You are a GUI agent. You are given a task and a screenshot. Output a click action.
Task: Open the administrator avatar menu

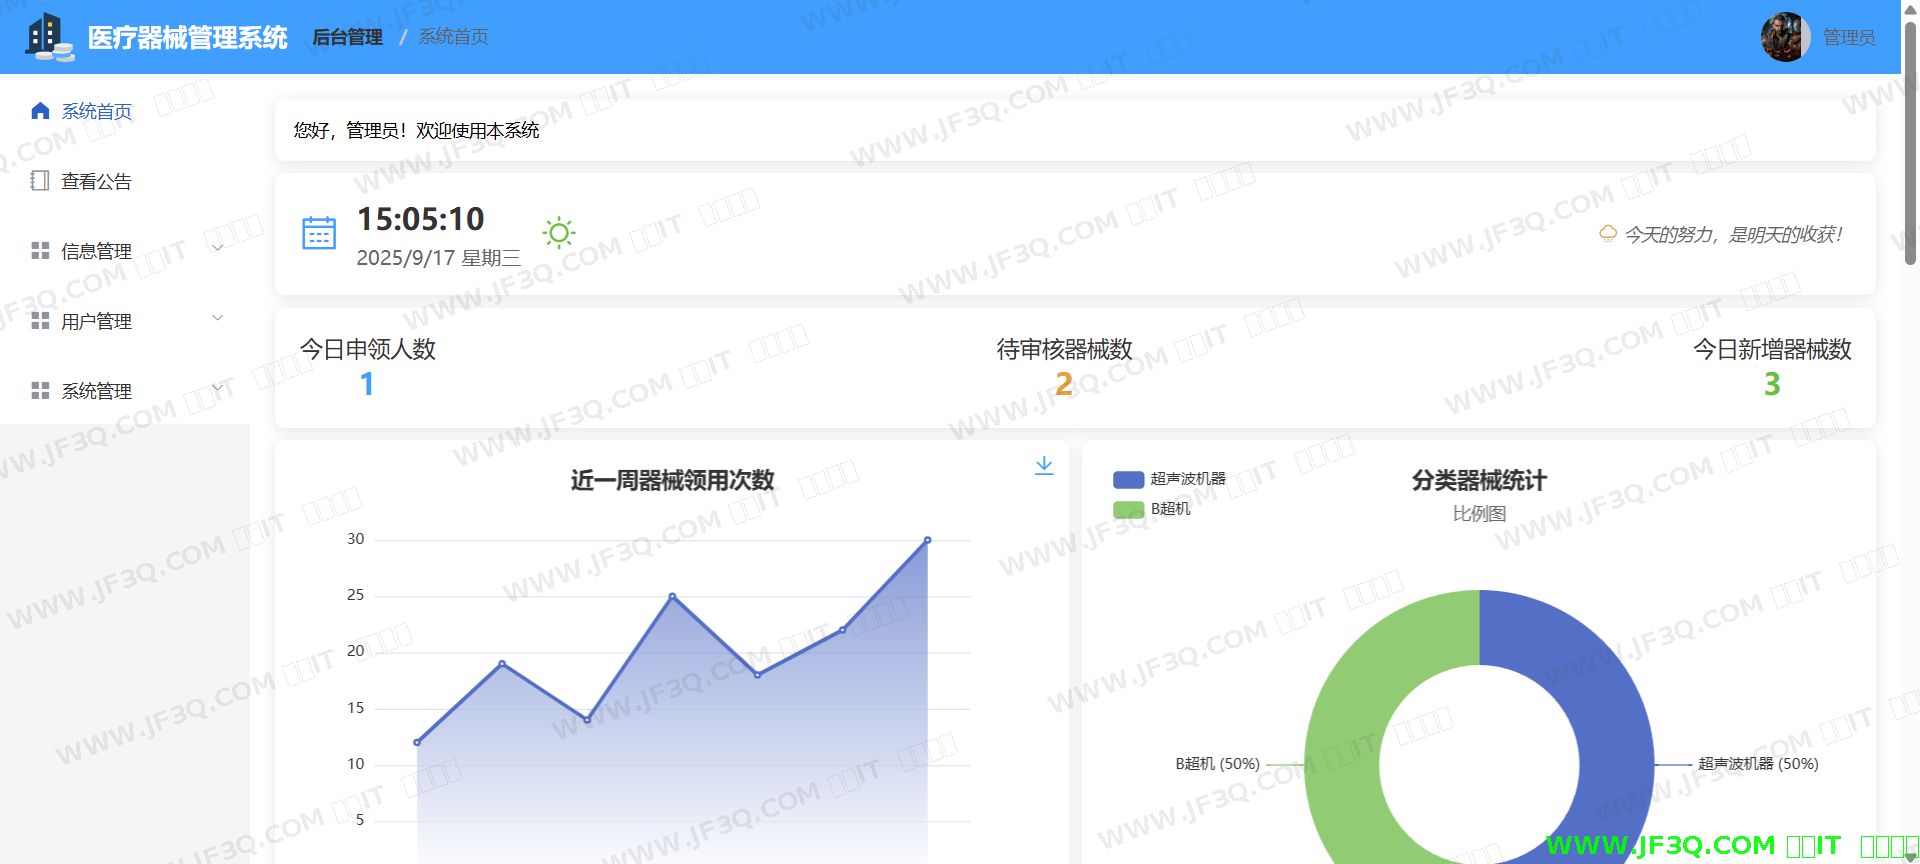pyautogui.click(x=1785, y=38)
